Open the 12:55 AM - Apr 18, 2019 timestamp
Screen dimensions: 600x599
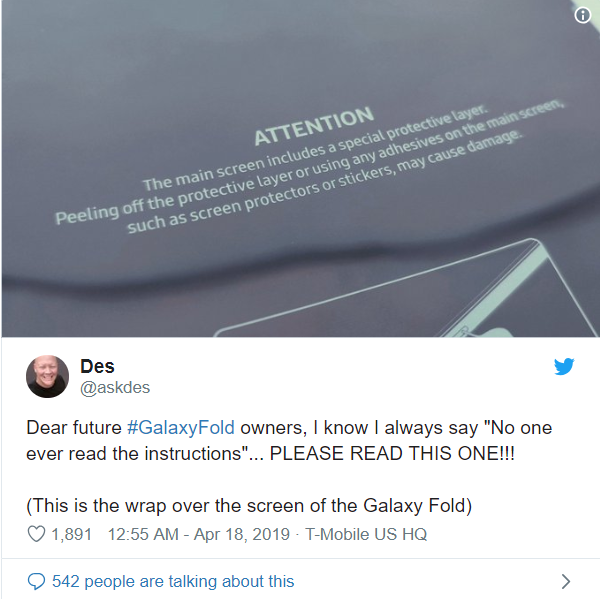point(199,534)
